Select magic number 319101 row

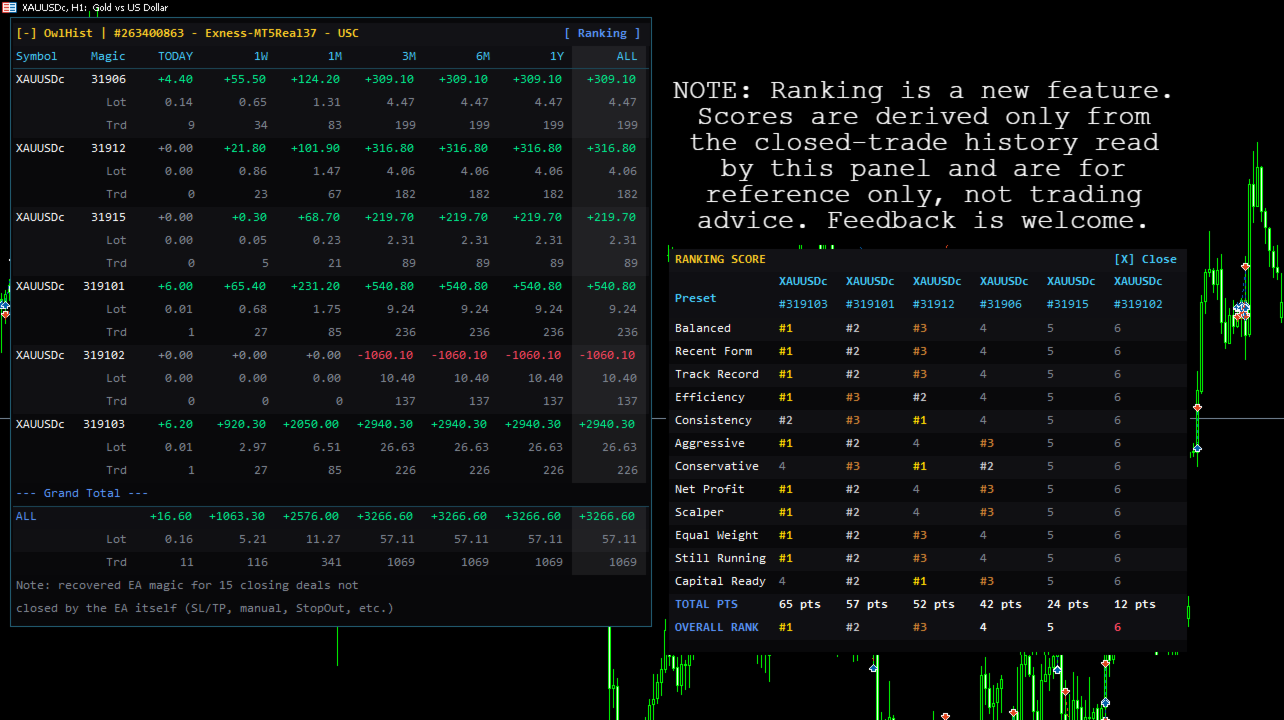328,286
